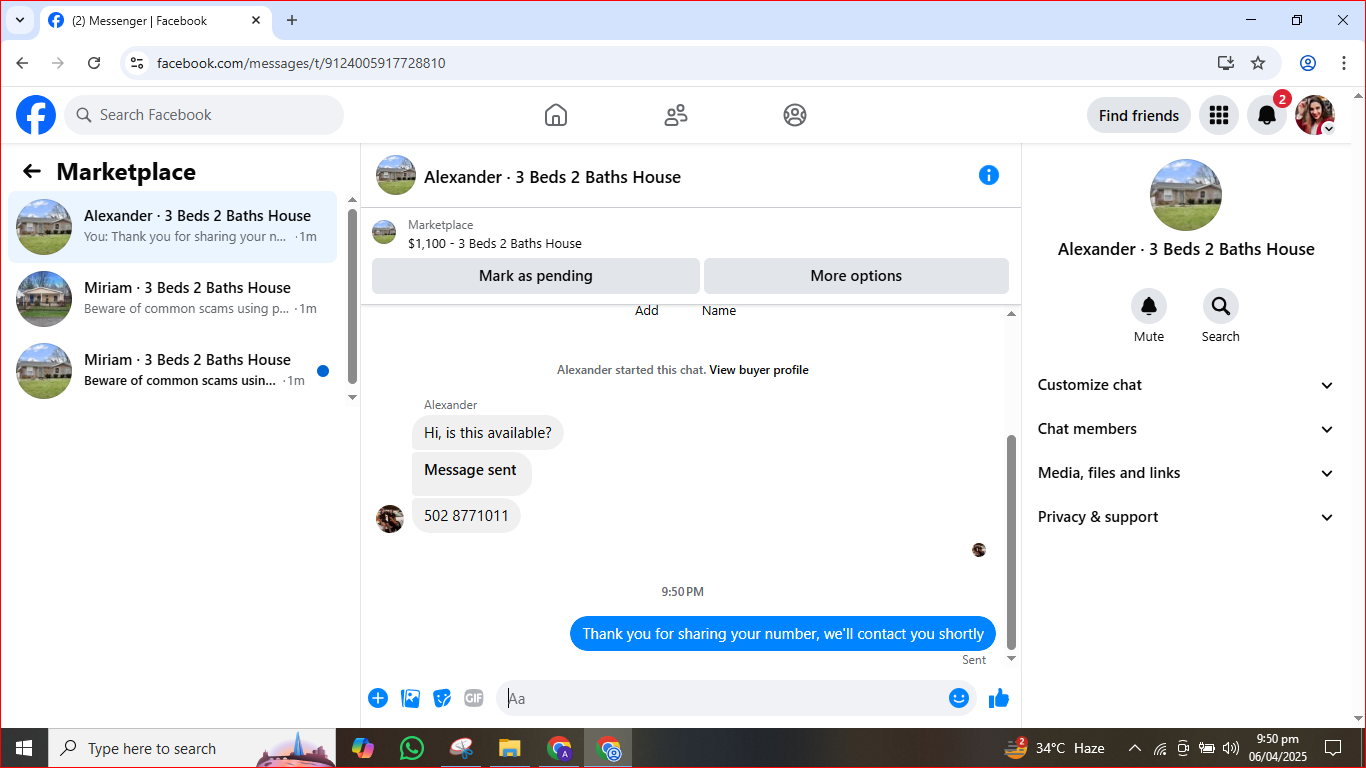Open unread Miriam chat with blue dot
This screenshot has height=768, width=1366.
pyautogui.click(x=173, y=371)
